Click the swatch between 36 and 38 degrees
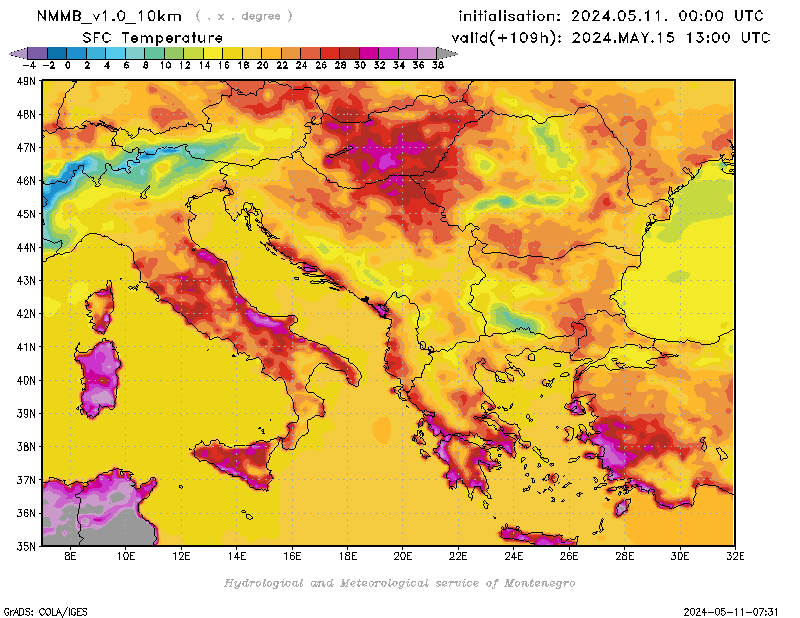This screenshot has width=800, height=618. (x=427, y=52)
